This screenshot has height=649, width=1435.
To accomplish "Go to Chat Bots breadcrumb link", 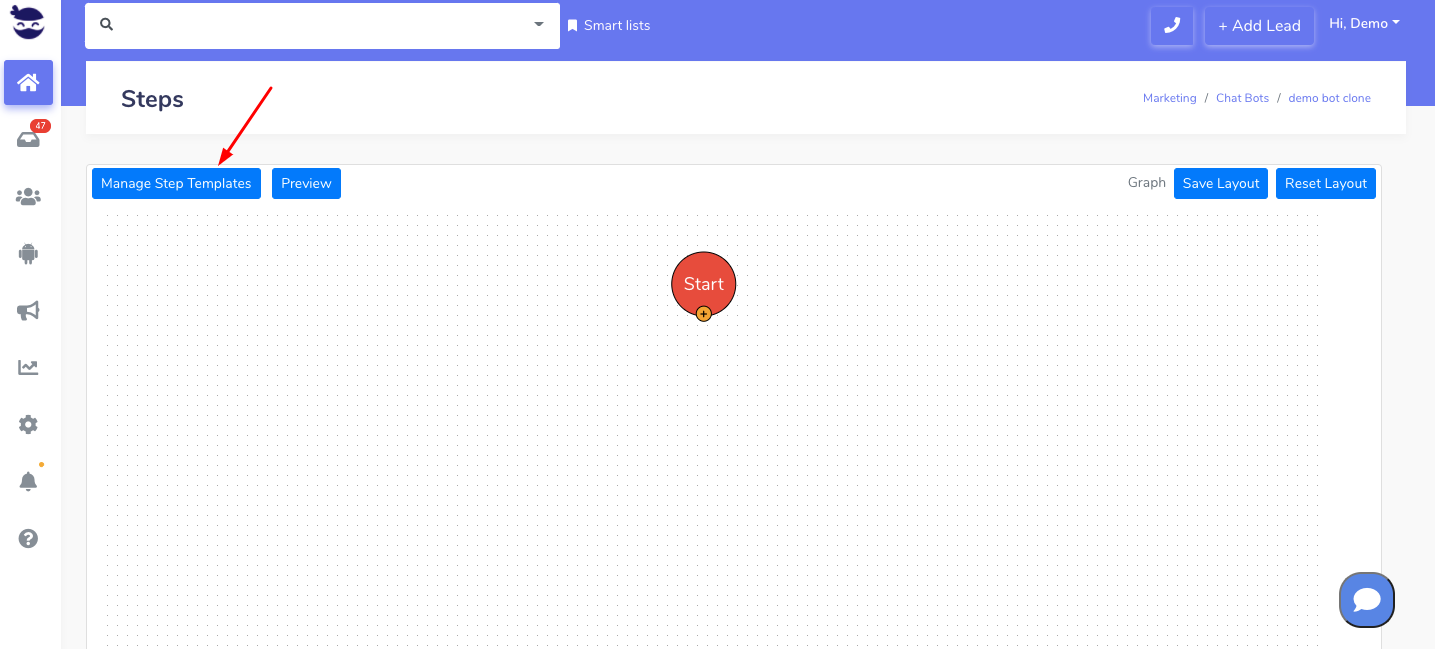I will point(1242,98).
